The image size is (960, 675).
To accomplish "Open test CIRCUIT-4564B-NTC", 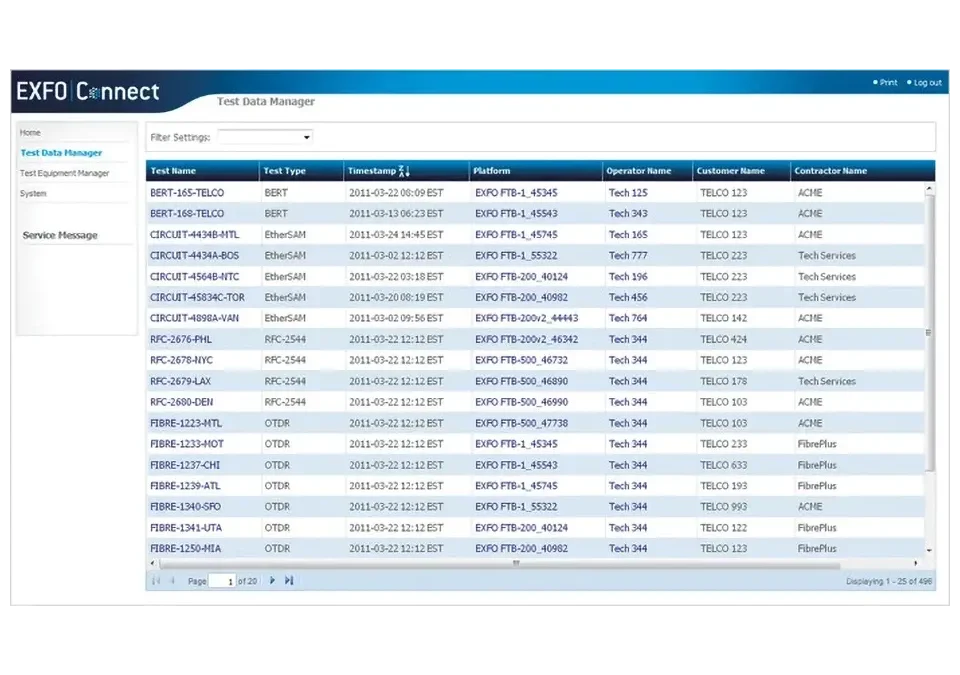I will pyautogui.click(x=194, y=277).
